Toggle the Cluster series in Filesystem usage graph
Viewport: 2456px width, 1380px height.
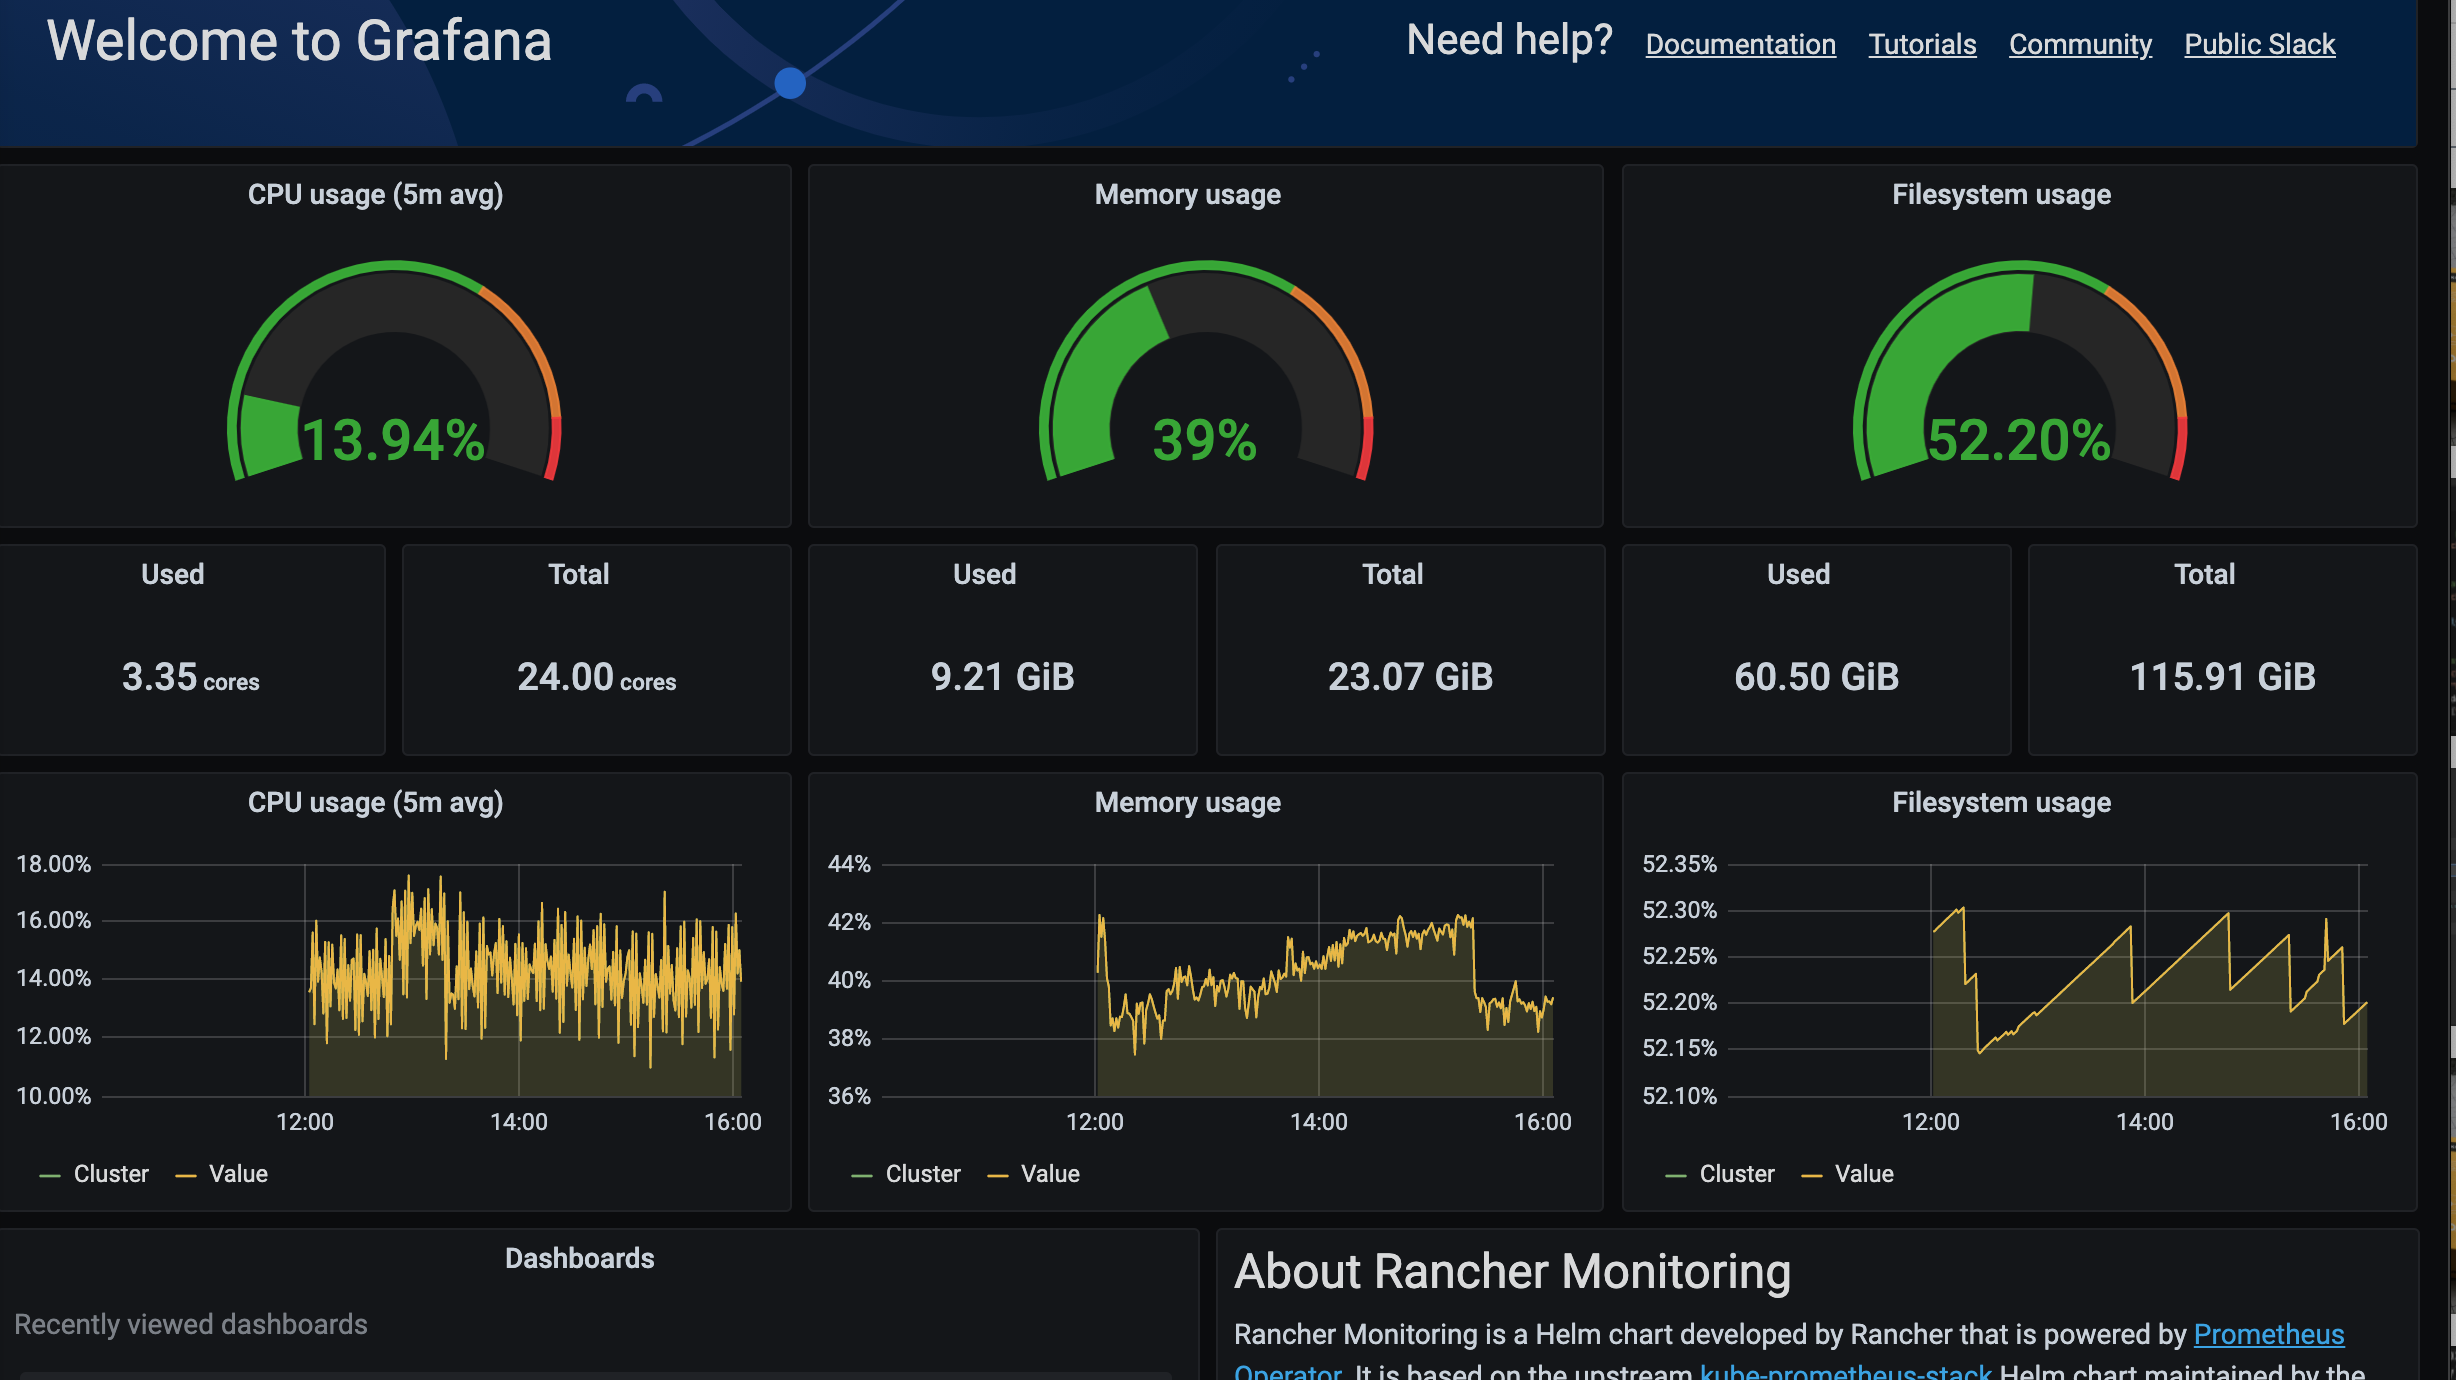tap(1738, 1173)
